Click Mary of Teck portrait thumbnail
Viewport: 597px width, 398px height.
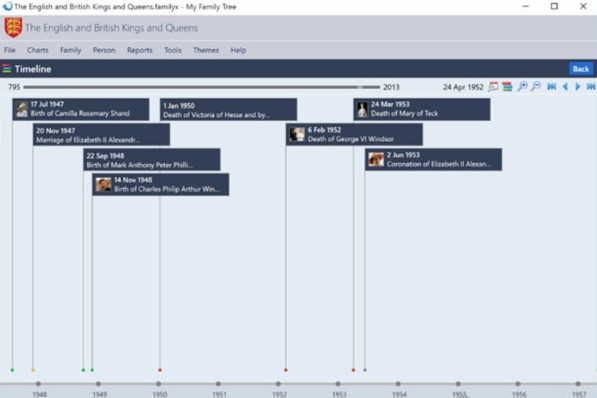tap(362, 110)
